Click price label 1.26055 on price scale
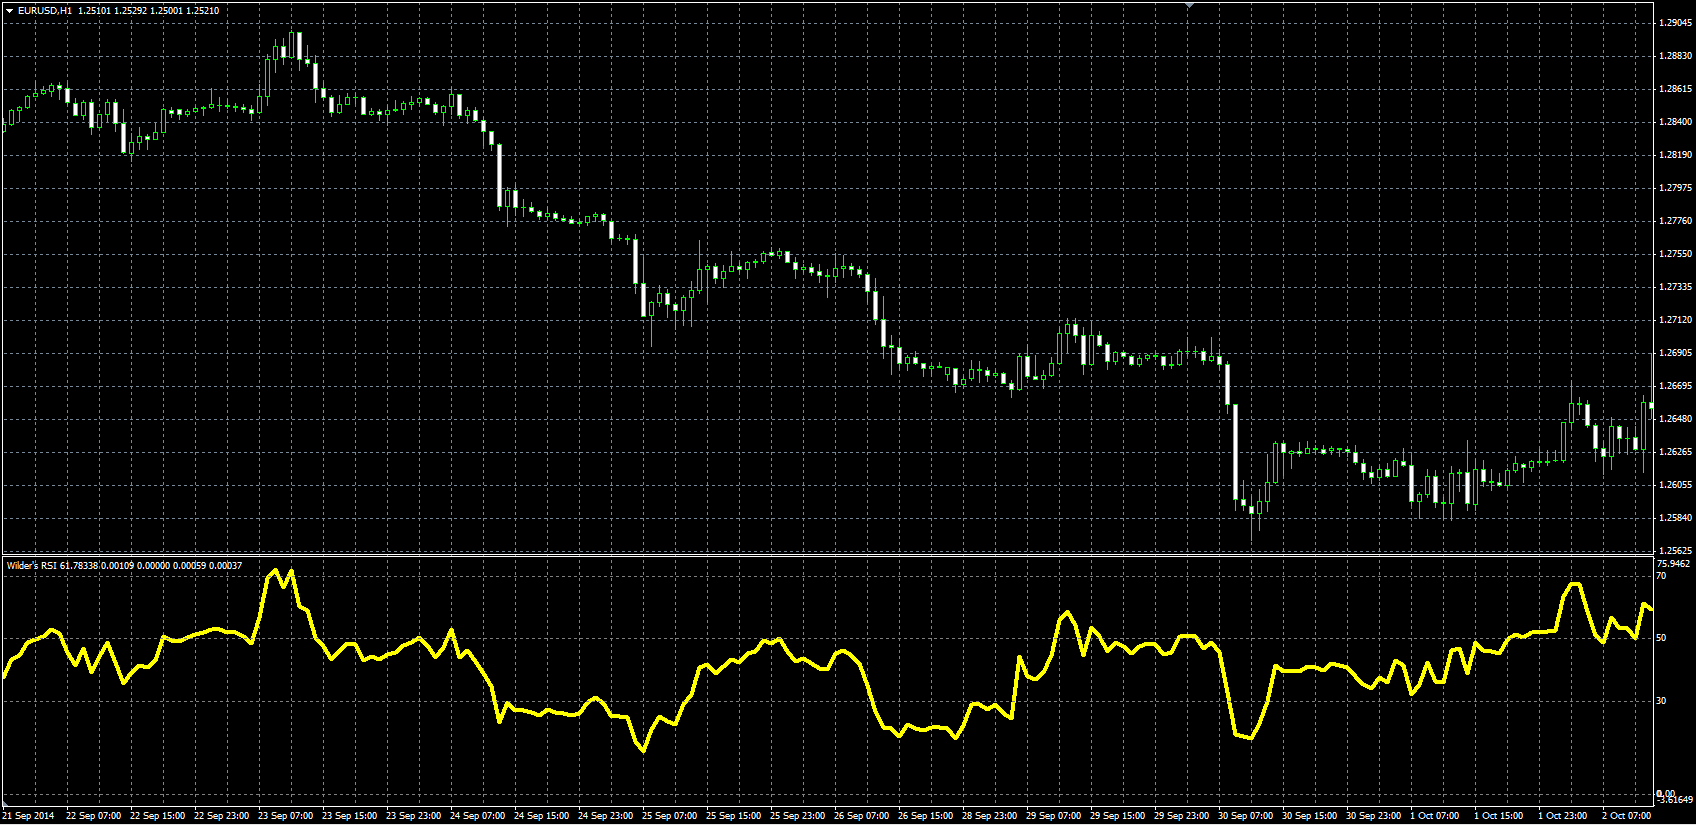This screenshot has height=826, width=1696. click(x=1675, y=485)
